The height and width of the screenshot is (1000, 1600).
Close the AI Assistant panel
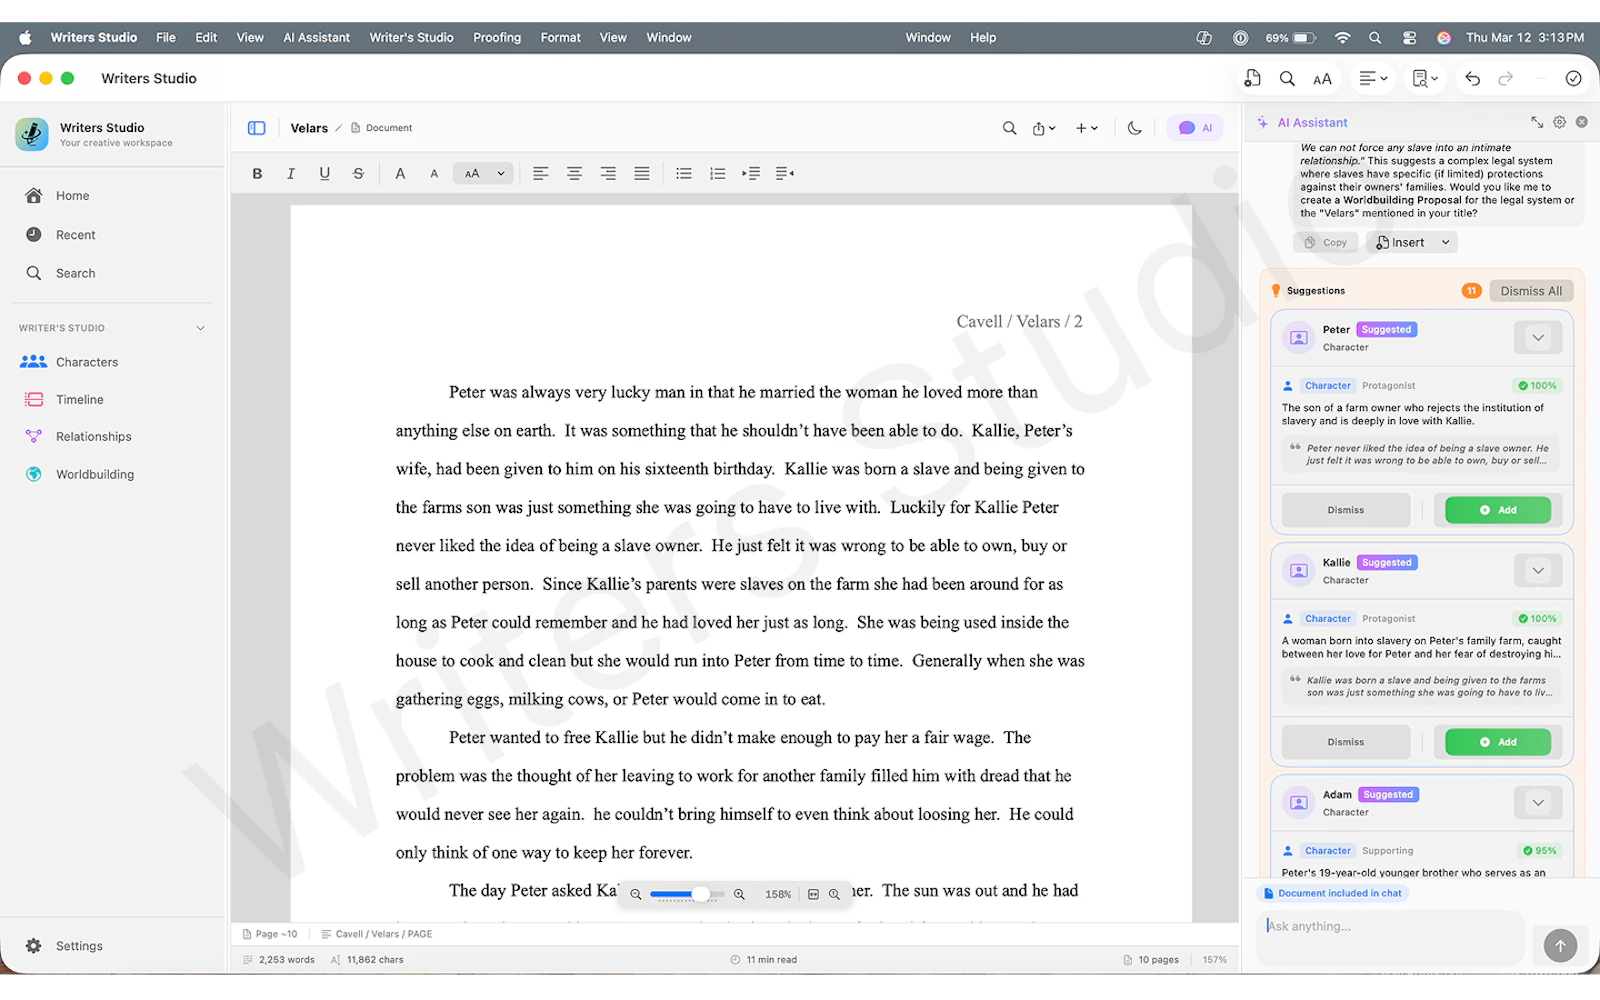1581,122
